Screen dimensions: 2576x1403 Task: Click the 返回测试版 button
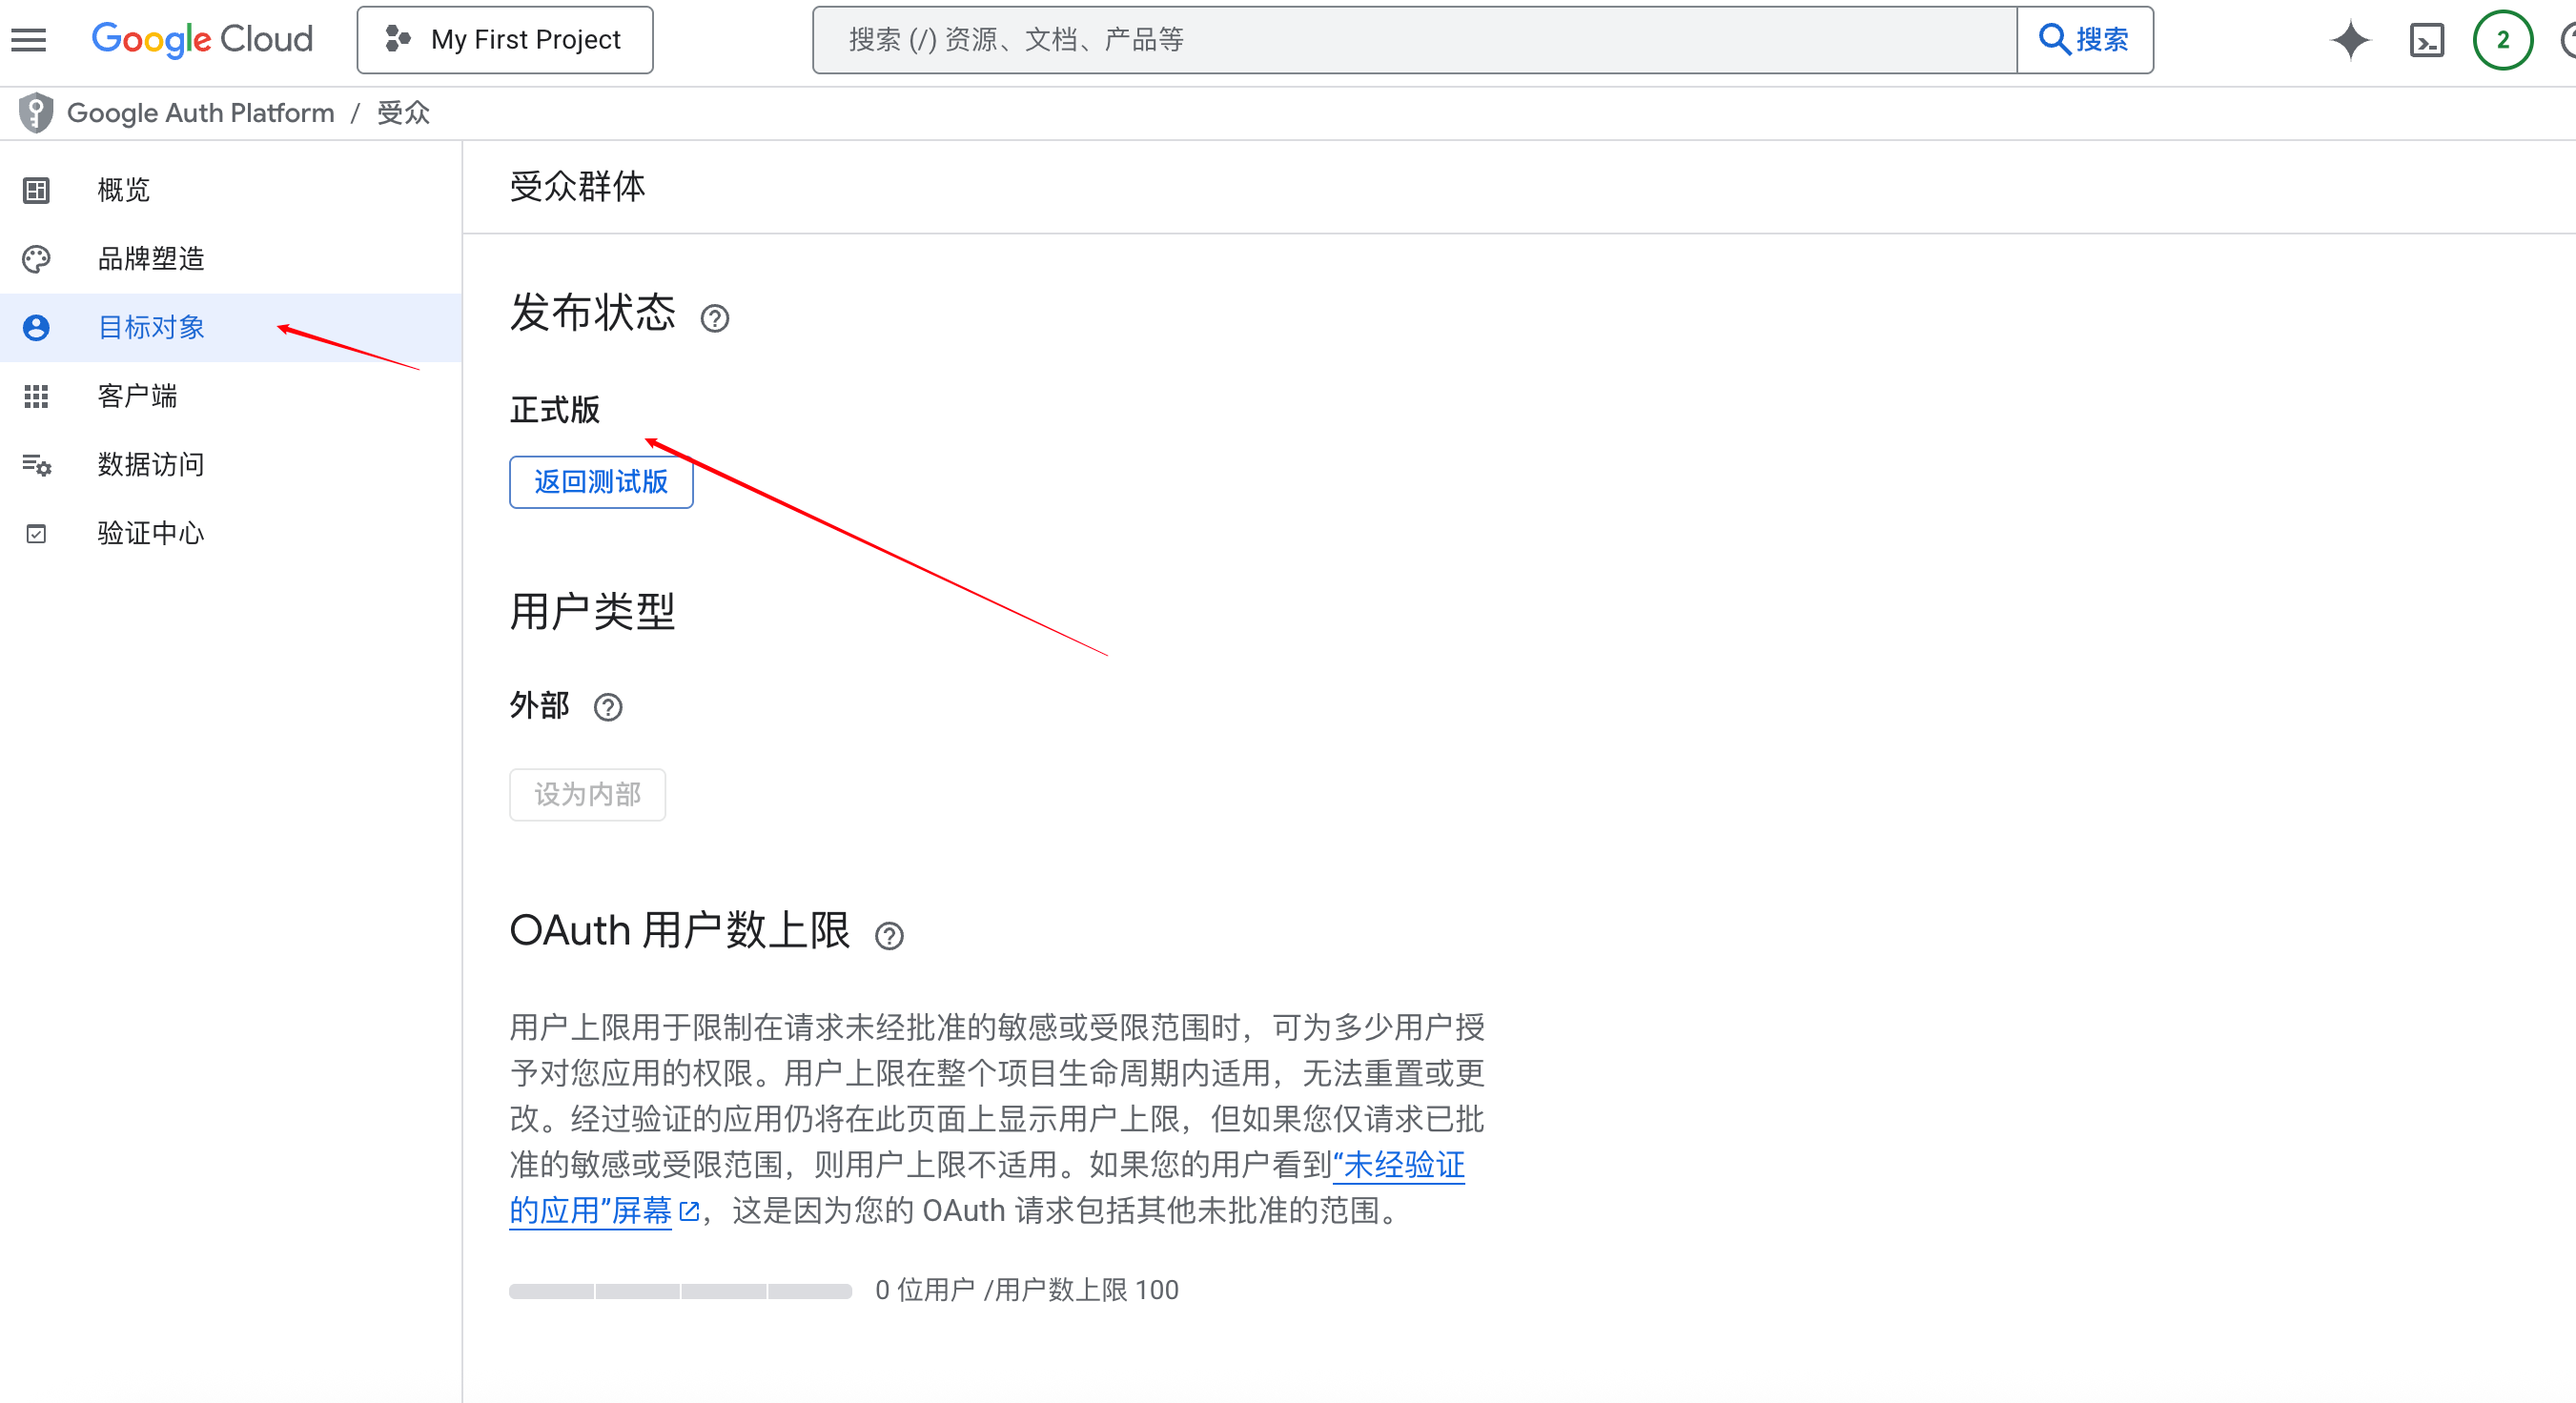coord(600,482)
